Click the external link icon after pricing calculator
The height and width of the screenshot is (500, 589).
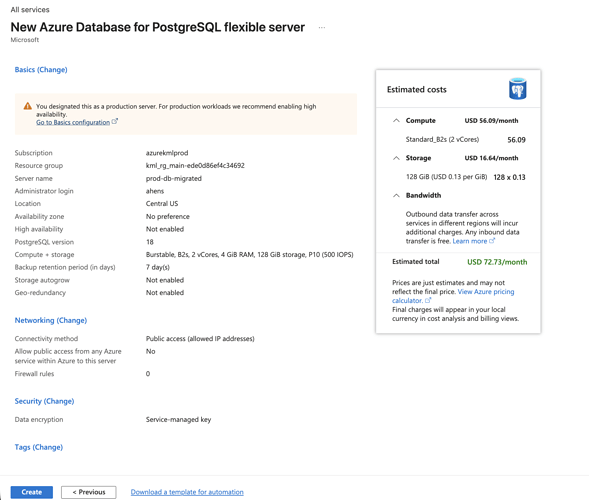[428, 300]
